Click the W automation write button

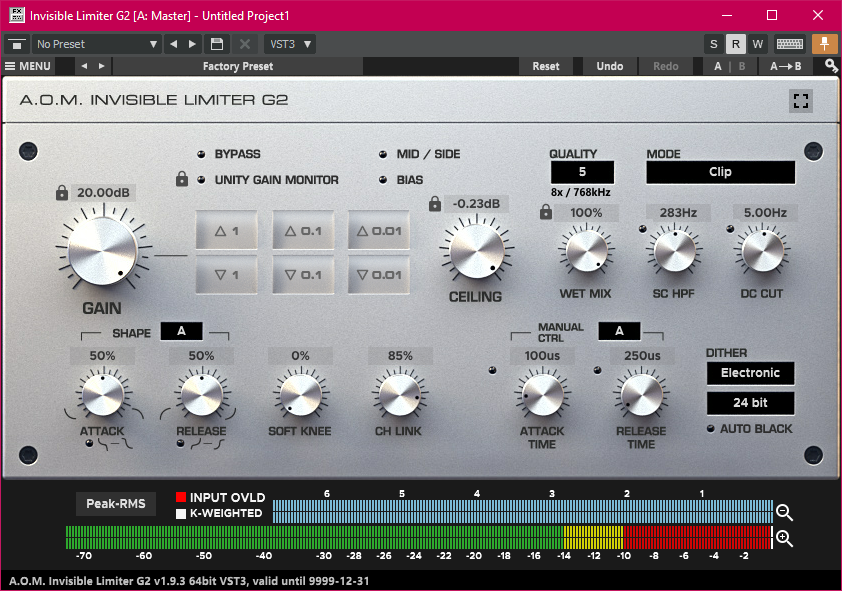[758, 44]
